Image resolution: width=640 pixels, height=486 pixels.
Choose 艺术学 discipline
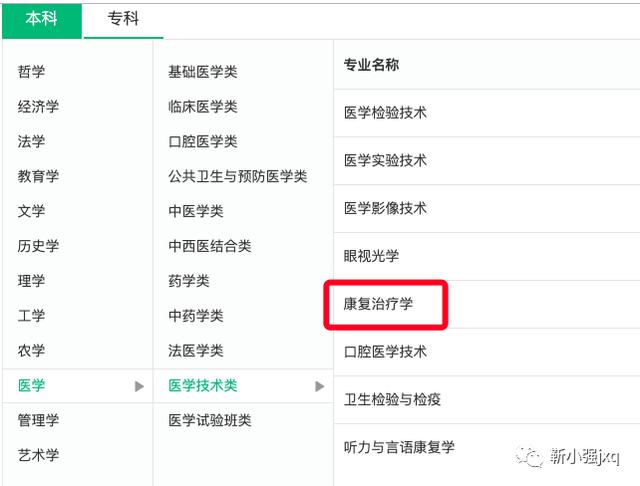[x=38, y=455]
